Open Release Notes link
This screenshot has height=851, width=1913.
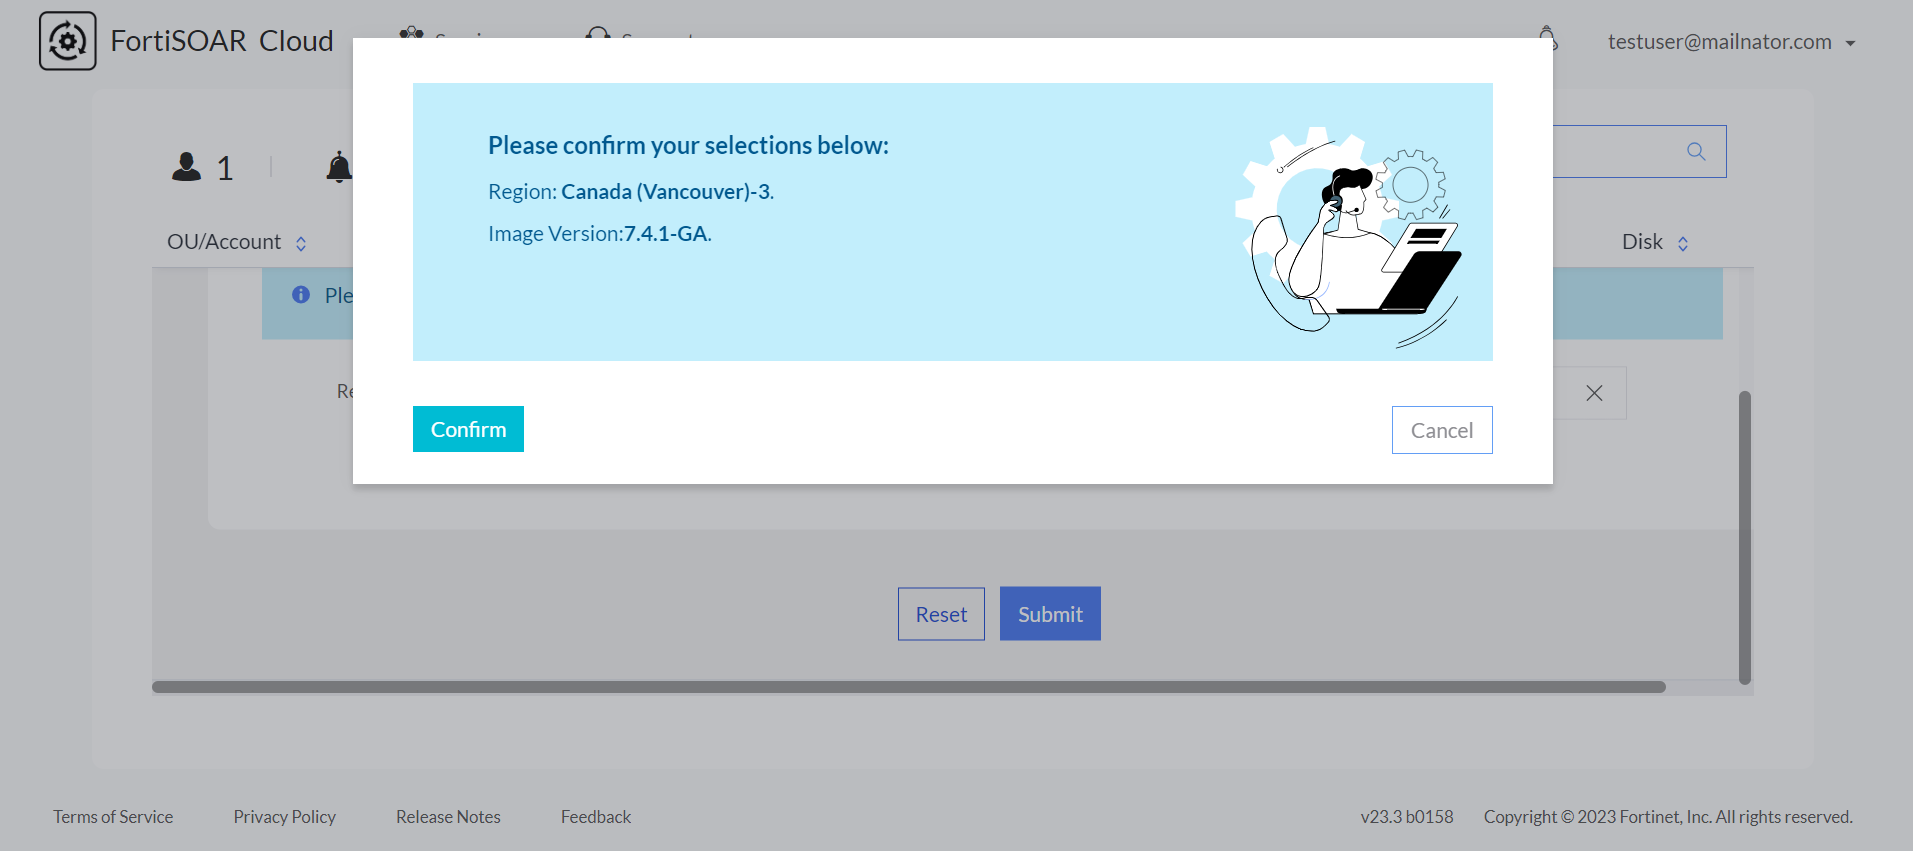(x=448, y=817)
